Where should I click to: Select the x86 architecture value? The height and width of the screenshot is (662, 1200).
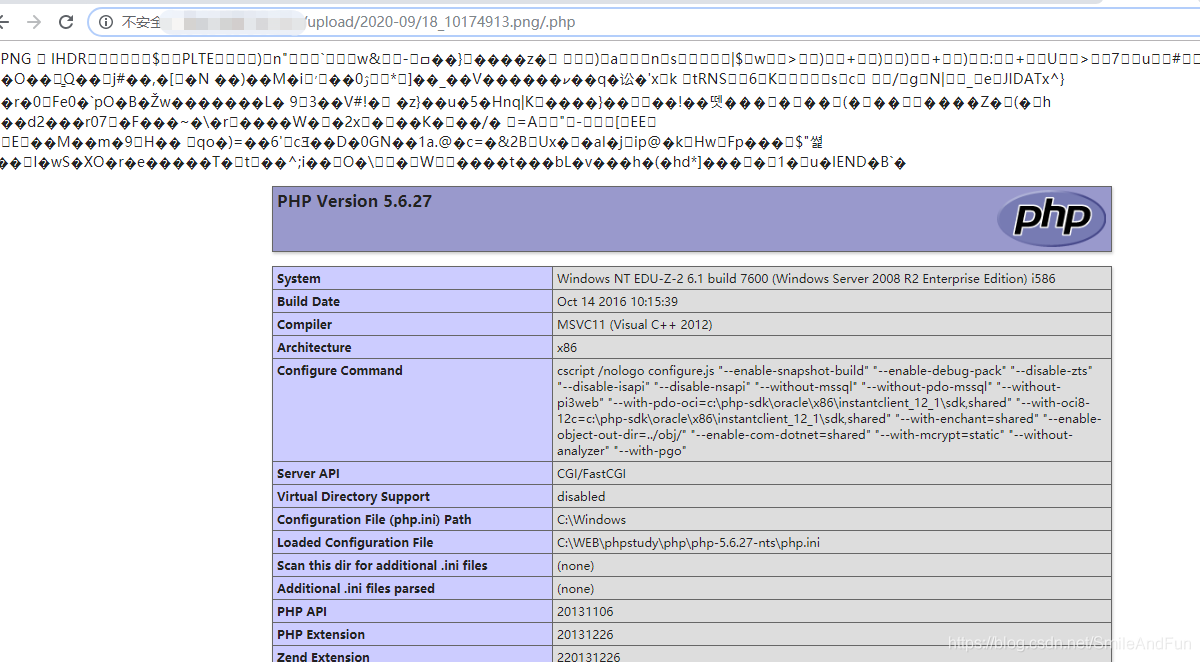click(x=567, y=348)
